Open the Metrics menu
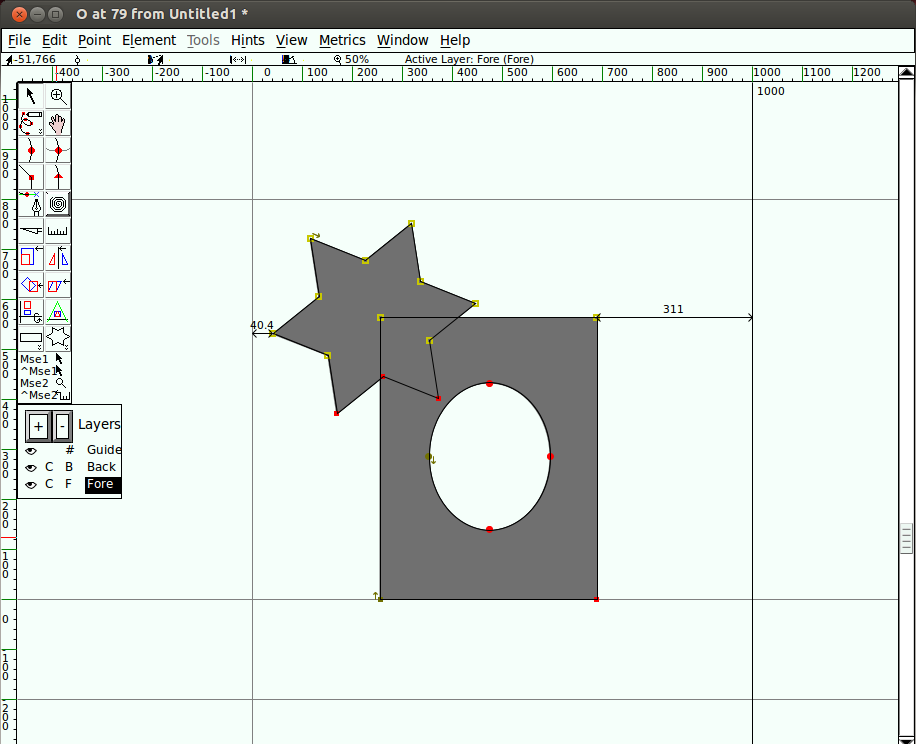The width and height of the screenshot is (916, 744). (342, 40)
